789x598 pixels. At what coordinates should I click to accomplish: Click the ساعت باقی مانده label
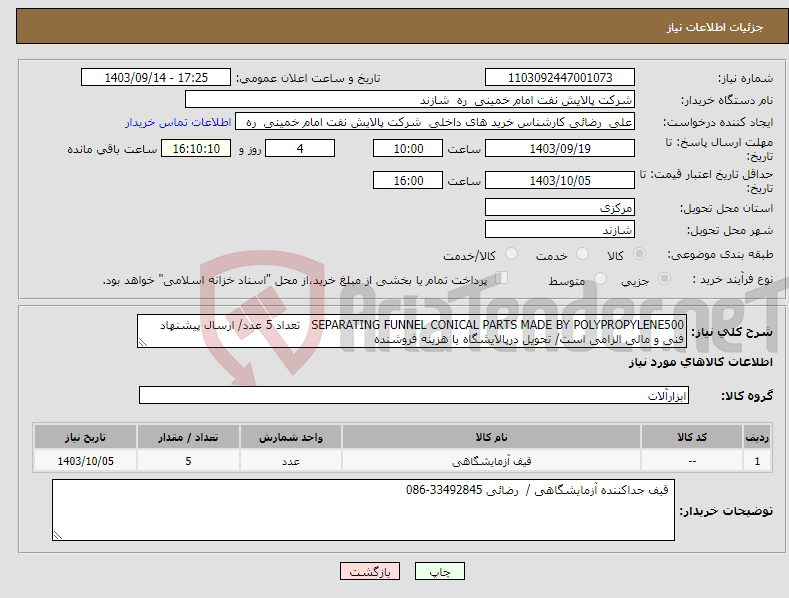pos(112,150)
